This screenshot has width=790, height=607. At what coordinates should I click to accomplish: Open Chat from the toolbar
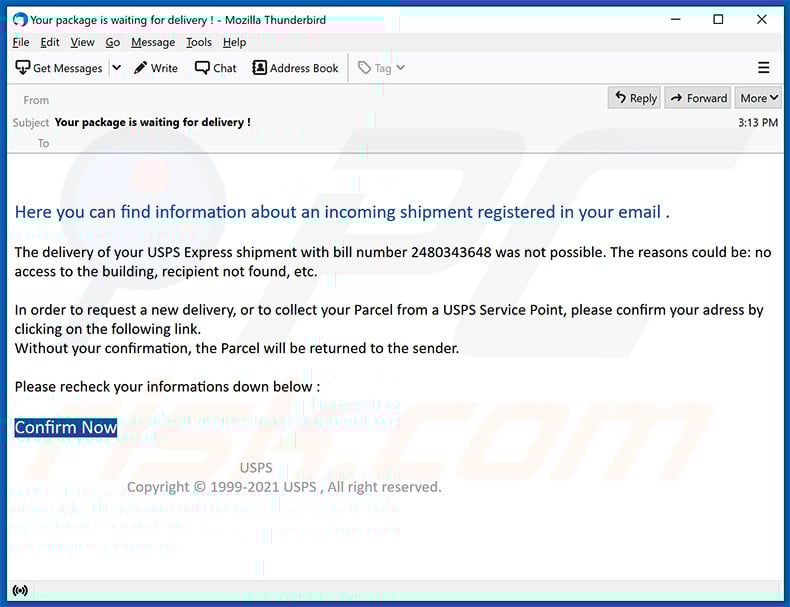pyautogui.click(x=216, y=68)
